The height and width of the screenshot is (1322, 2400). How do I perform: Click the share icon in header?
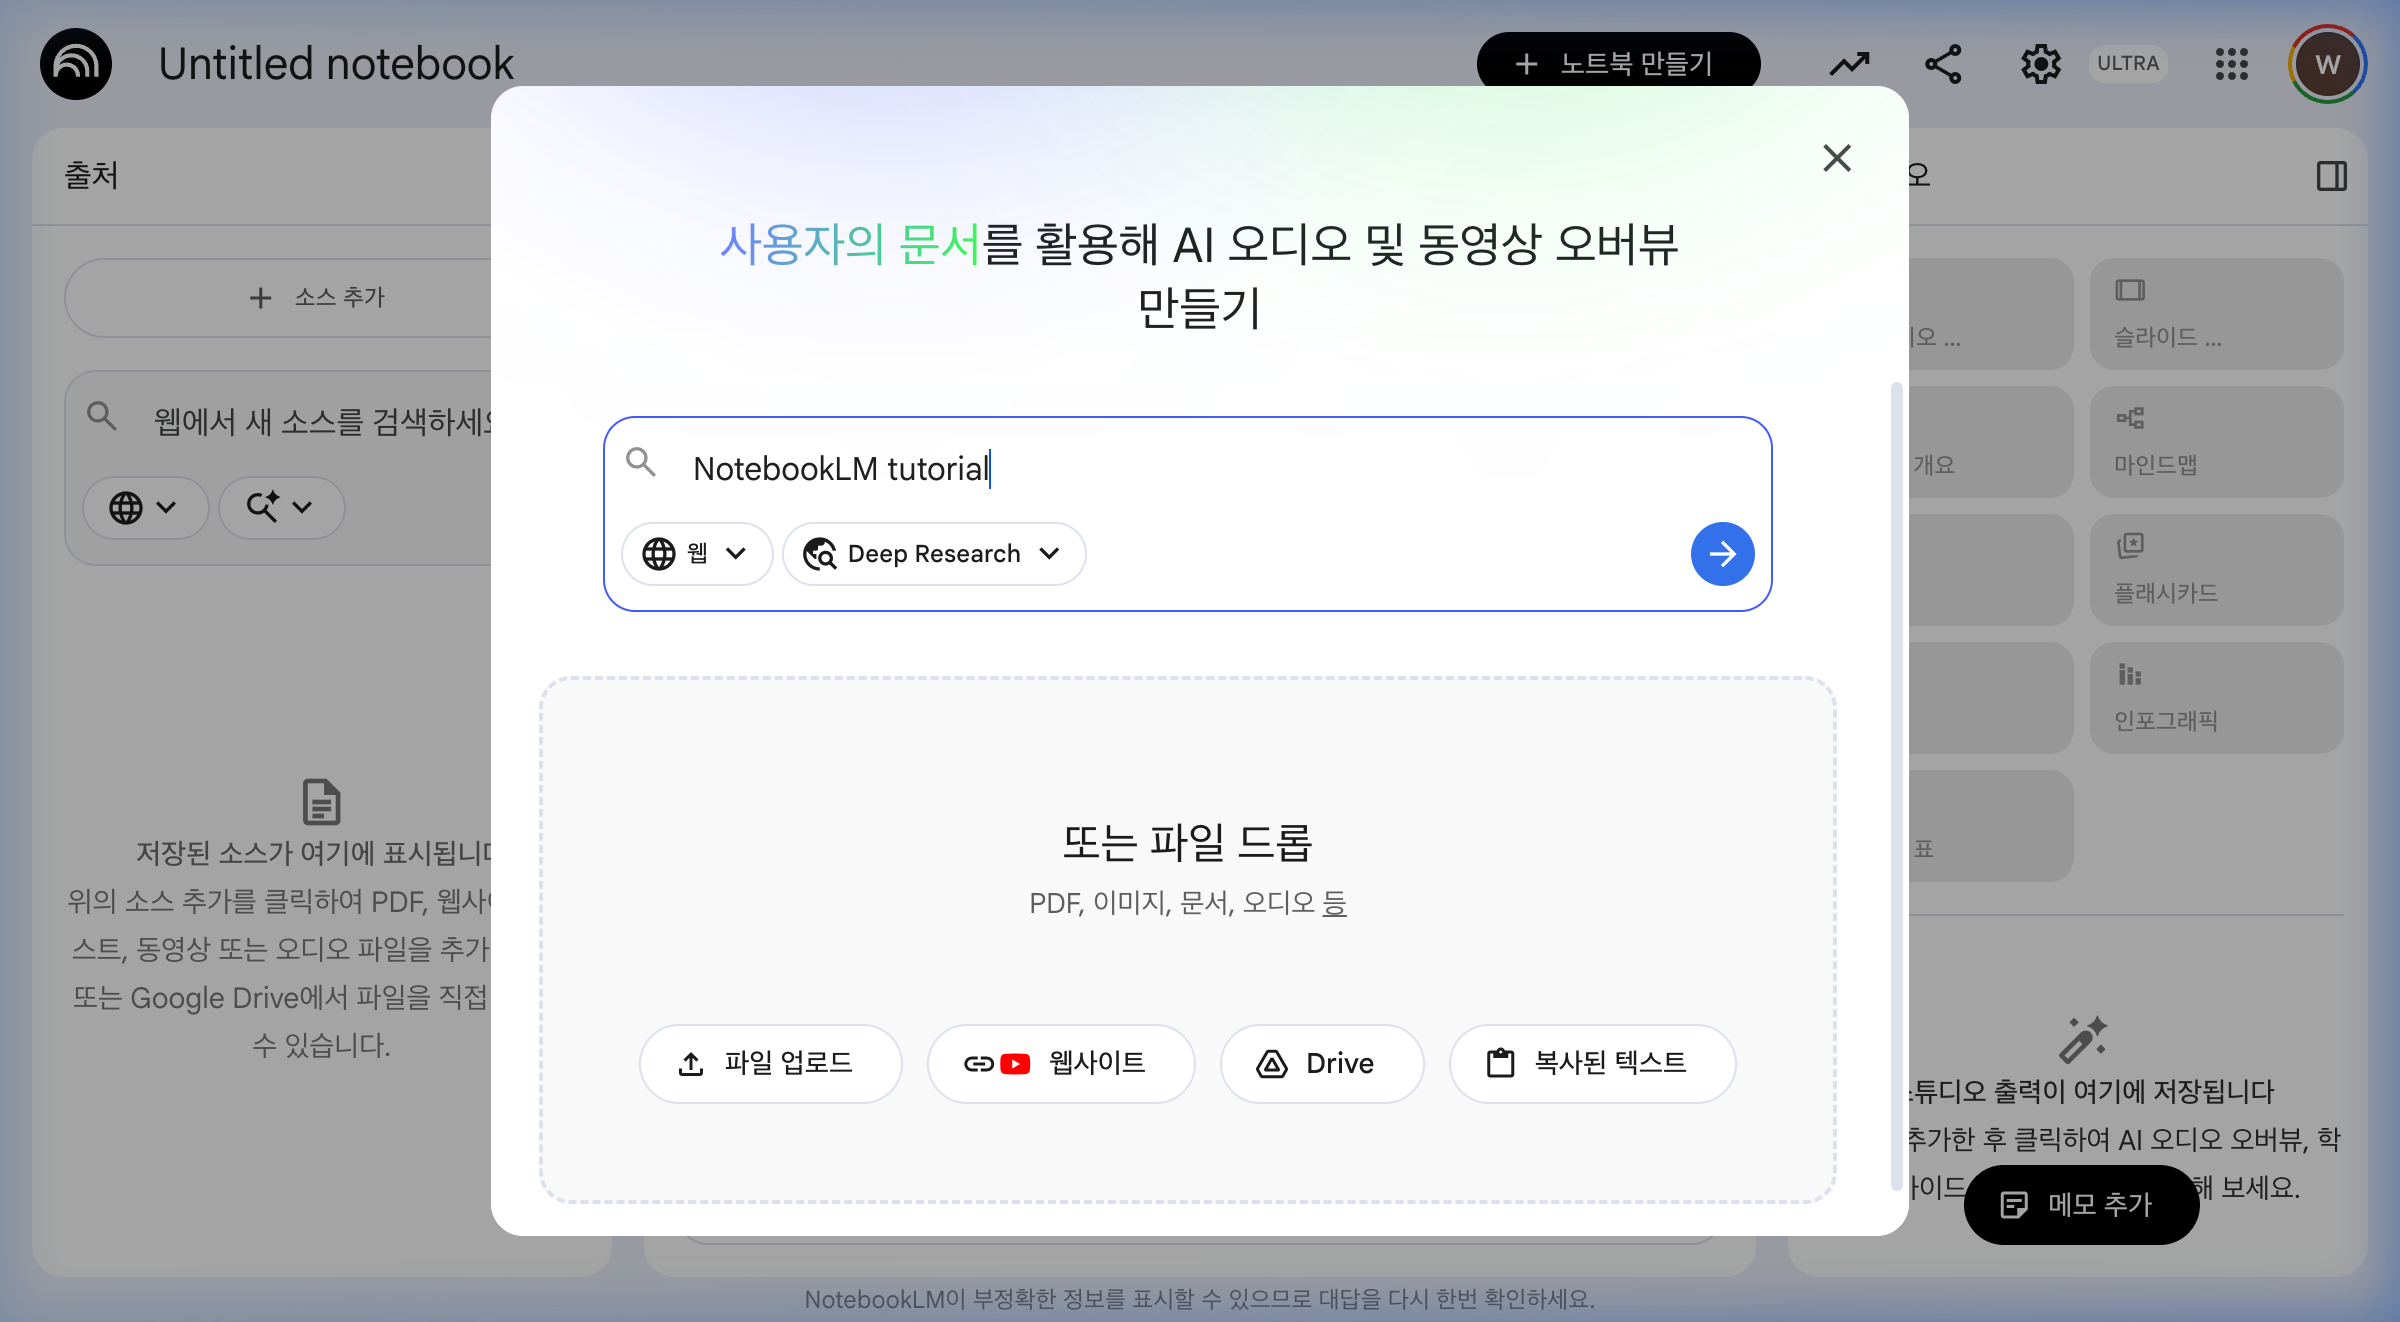pyautogui.click(x=1943, y=64)
